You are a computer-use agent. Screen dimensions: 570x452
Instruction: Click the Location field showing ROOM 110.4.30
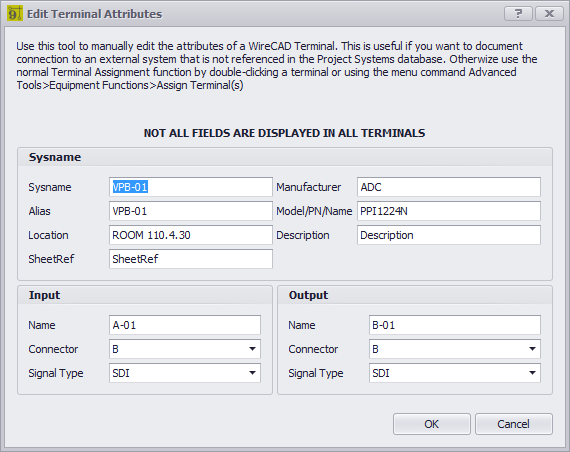click(190, 235)
